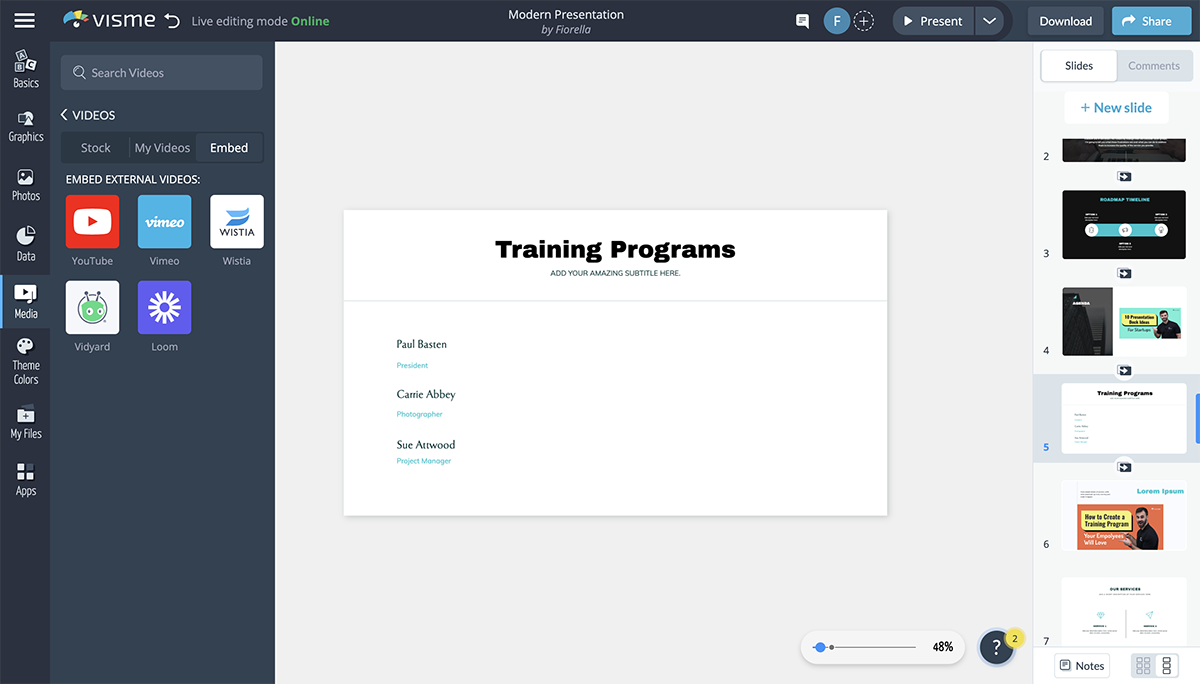Choose the Vimeo embed option

pyautogui.click(x=164, y=222)
